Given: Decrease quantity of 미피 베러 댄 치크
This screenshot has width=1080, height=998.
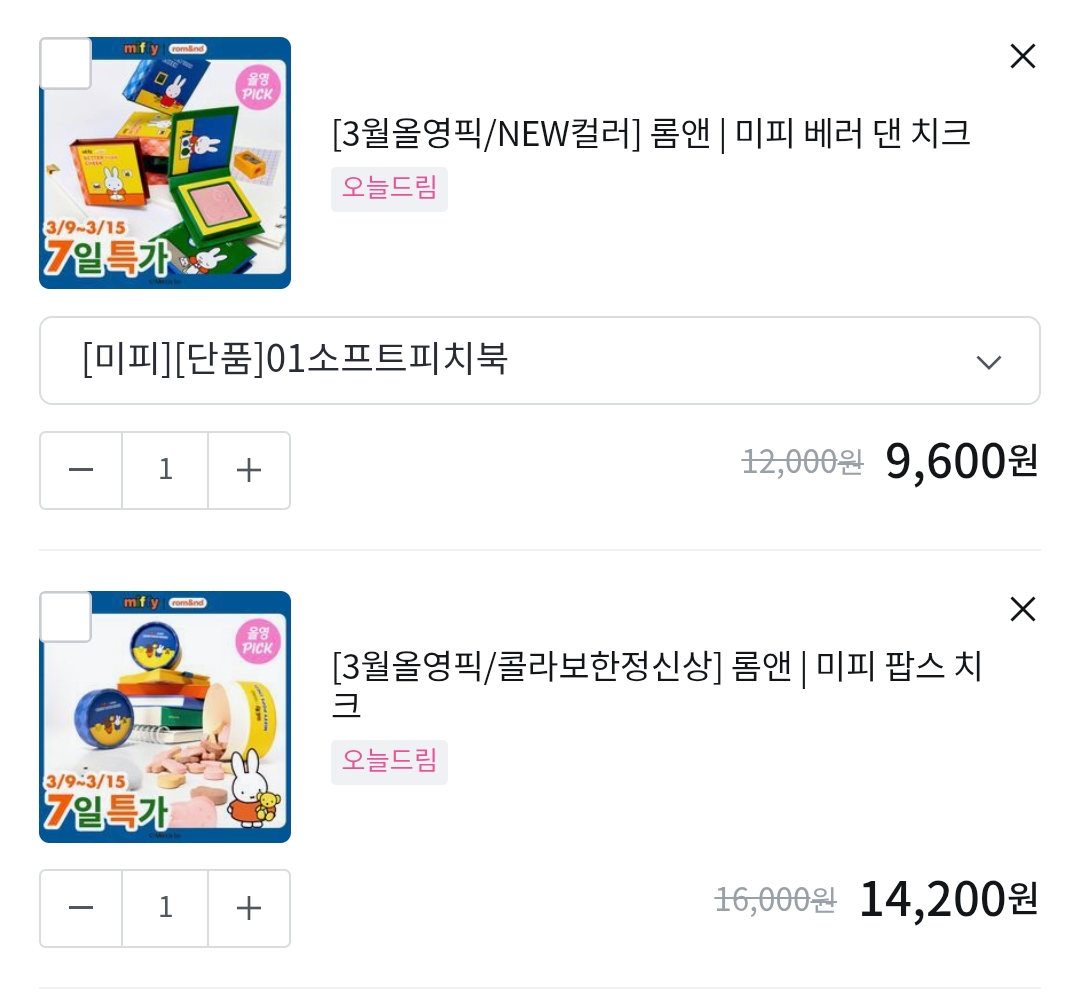Looking at the screenshot, I should click(81, 470).
